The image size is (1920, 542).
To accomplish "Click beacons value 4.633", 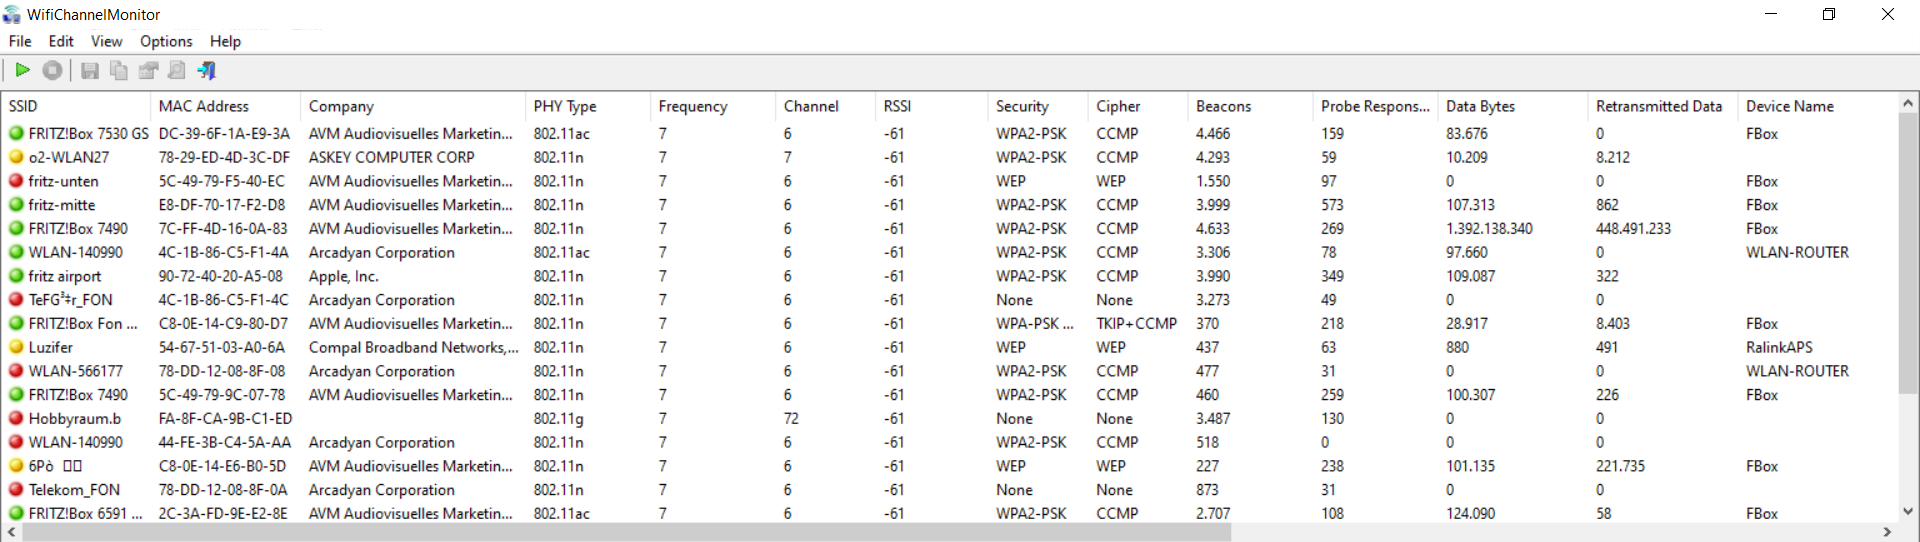I will [1213, 229].
